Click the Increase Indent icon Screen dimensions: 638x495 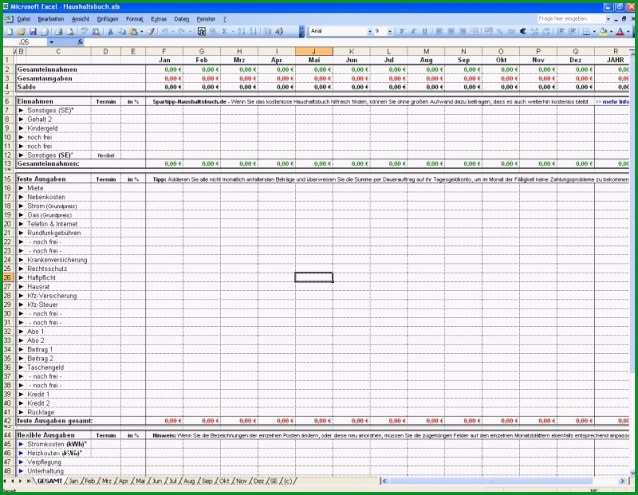[572, 31]
